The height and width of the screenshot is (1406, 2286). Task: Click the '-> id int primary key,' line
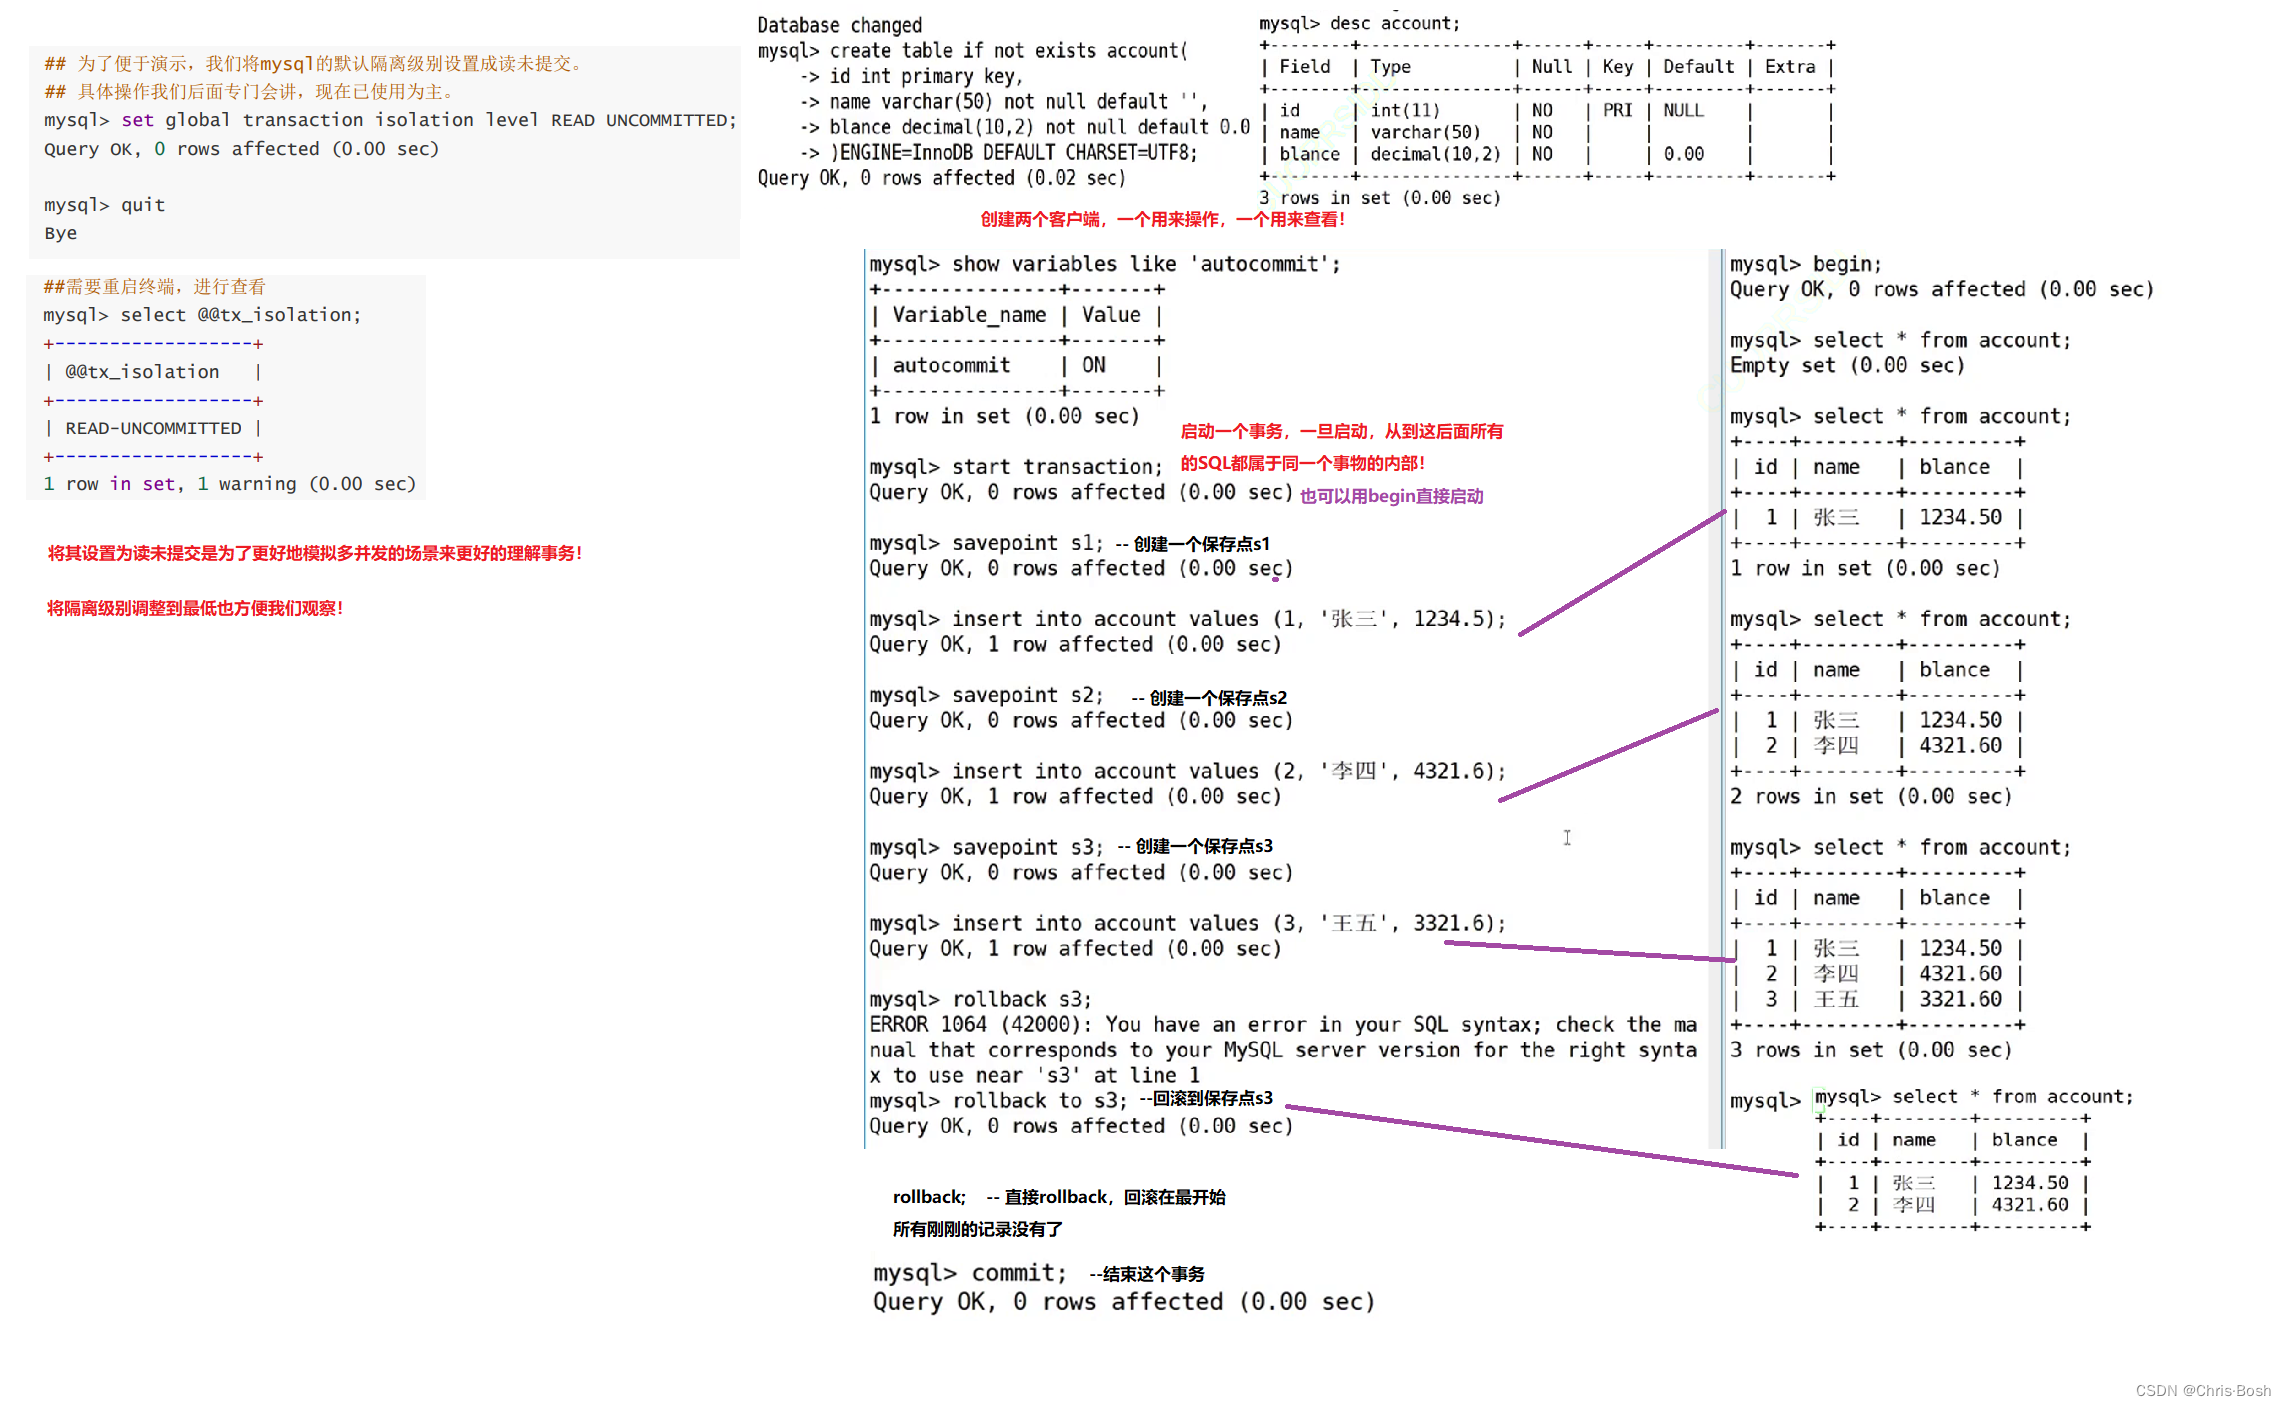pos(911,77)
